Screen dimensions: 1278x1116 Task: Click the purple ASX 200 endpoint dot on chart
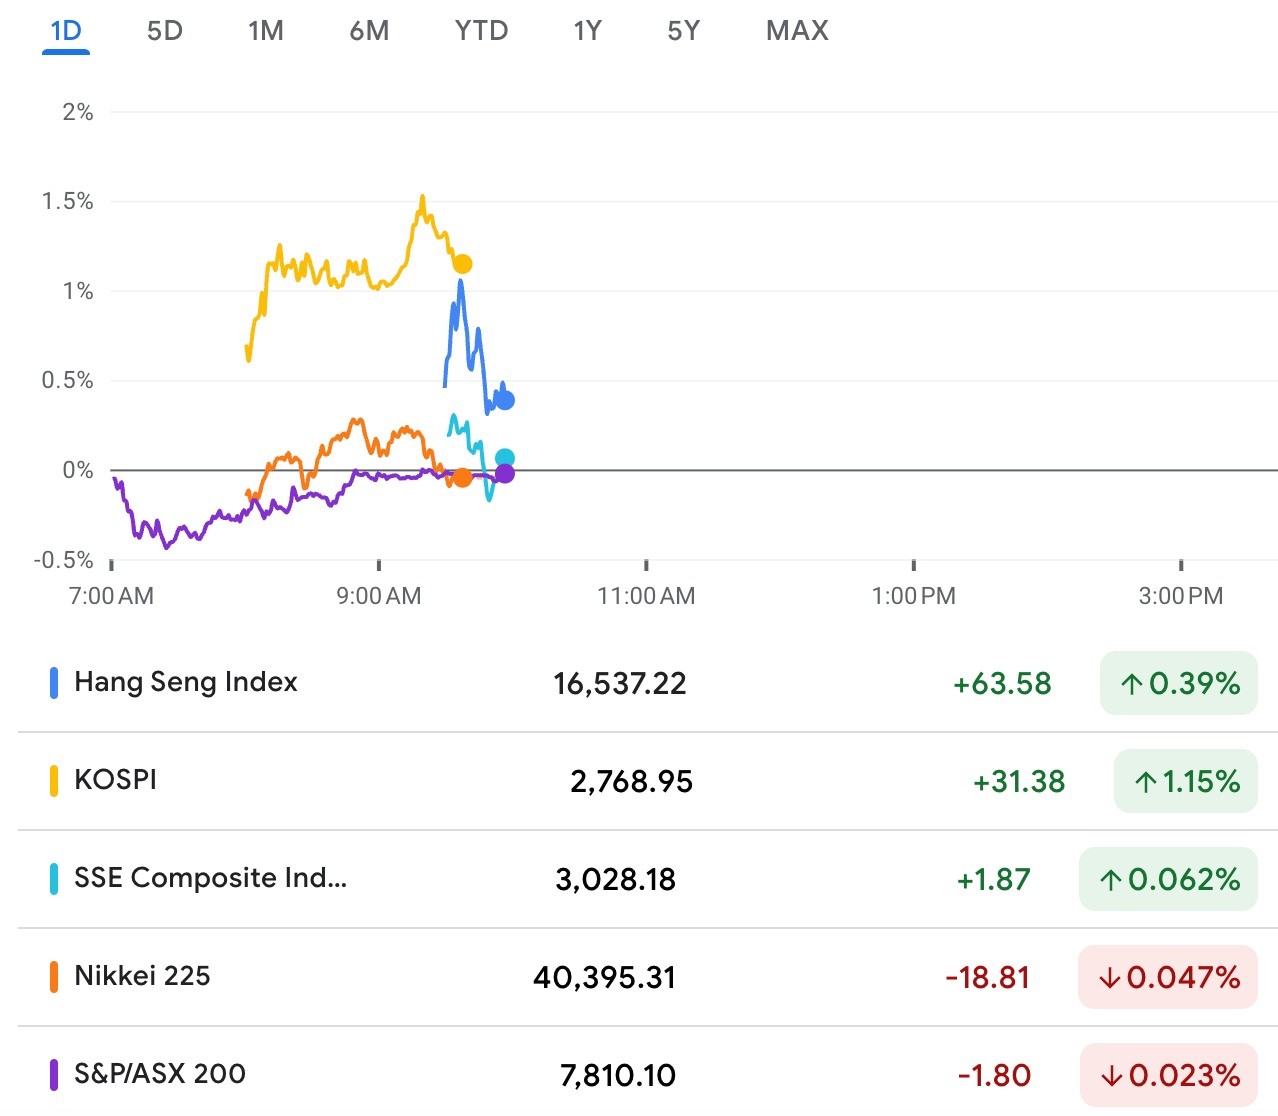[505, 473]
